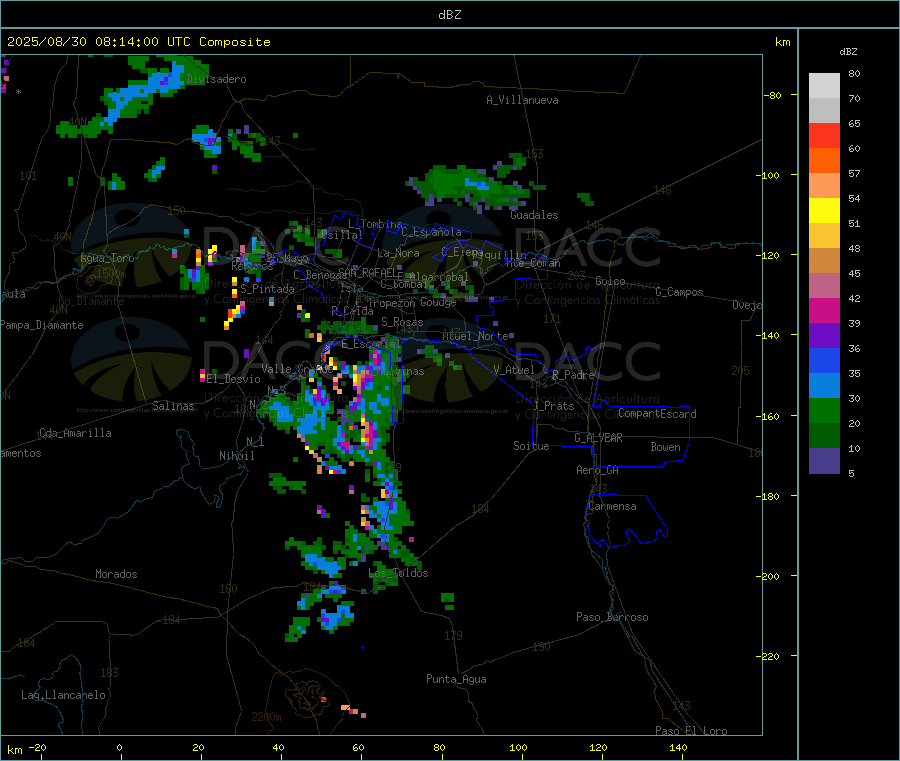Click the 100 tick on the horizontal axis
Viewport: 900px width, 761px height.
click(x=518, y=747)
